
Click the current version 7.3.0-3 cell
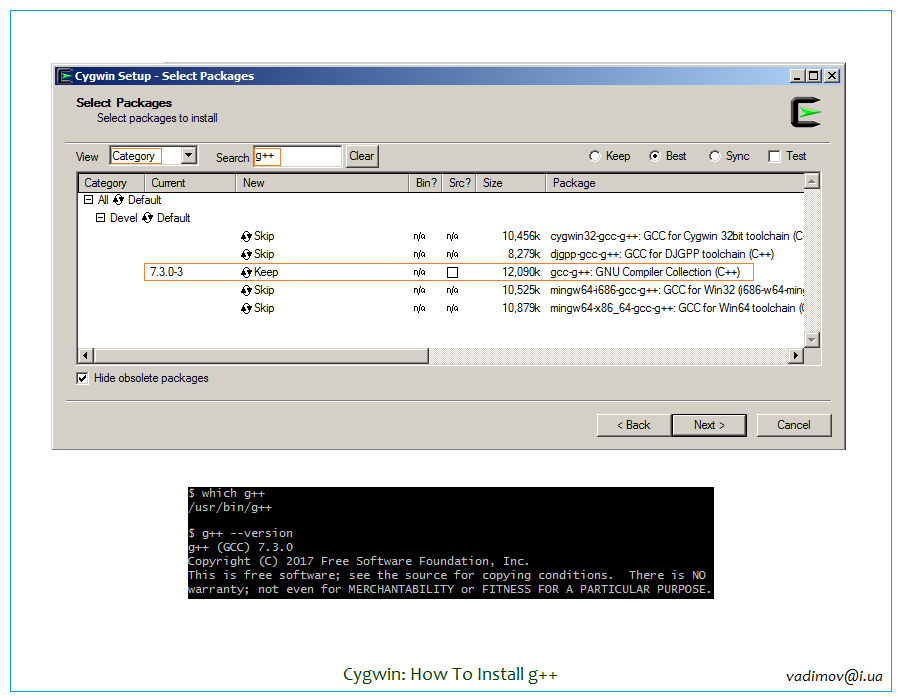[x=166, y=273]
